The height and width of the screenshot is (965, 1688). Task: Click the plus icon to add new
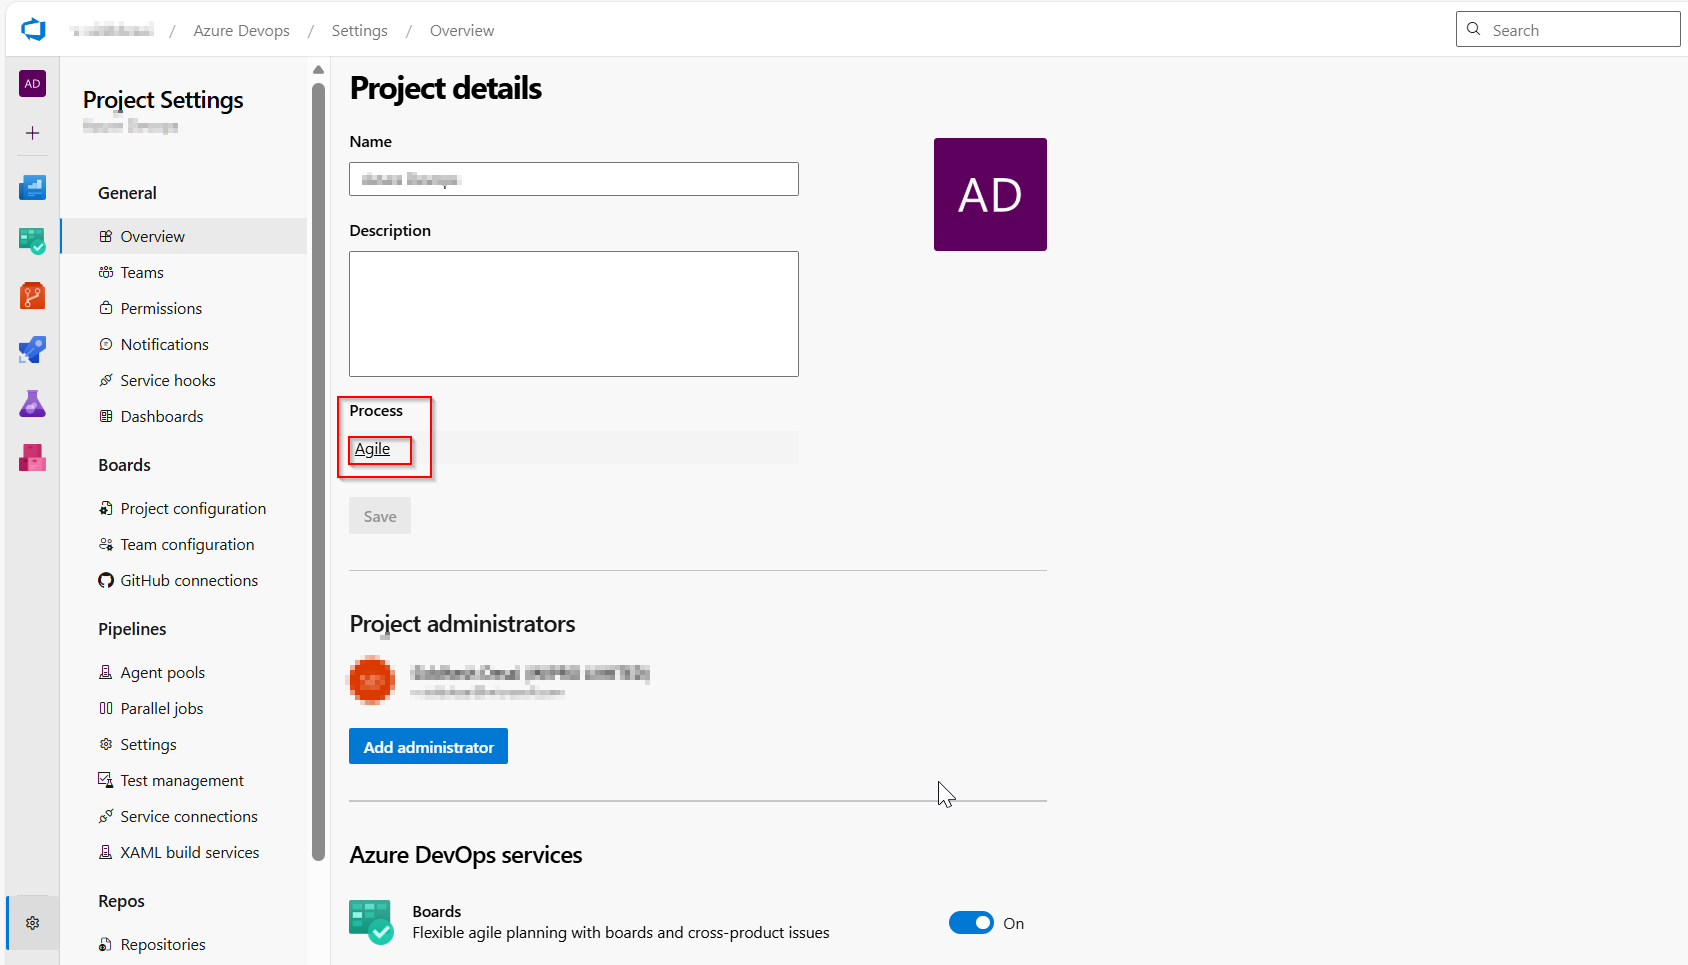pyautogui.click(x=32, y=133)
